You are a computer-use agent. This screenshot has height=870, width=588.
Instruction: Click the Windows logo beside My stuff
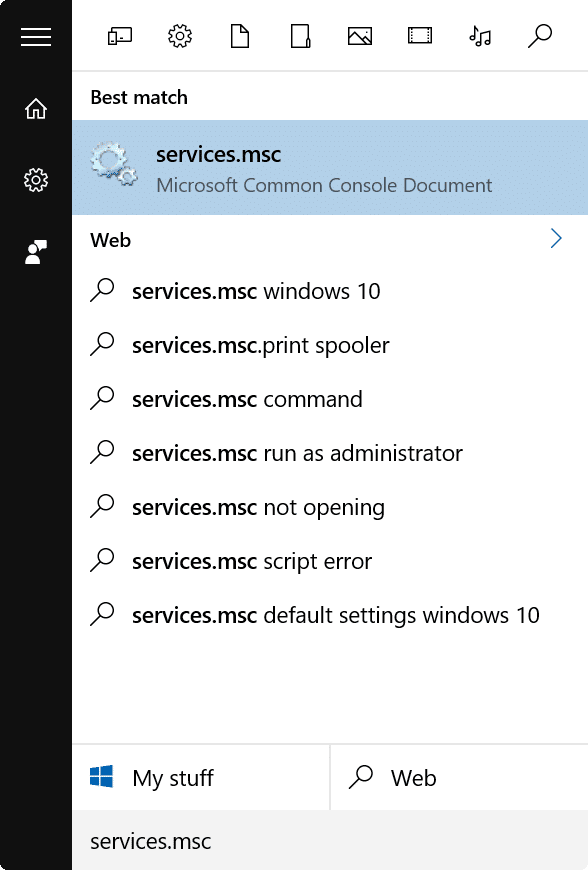102,776
